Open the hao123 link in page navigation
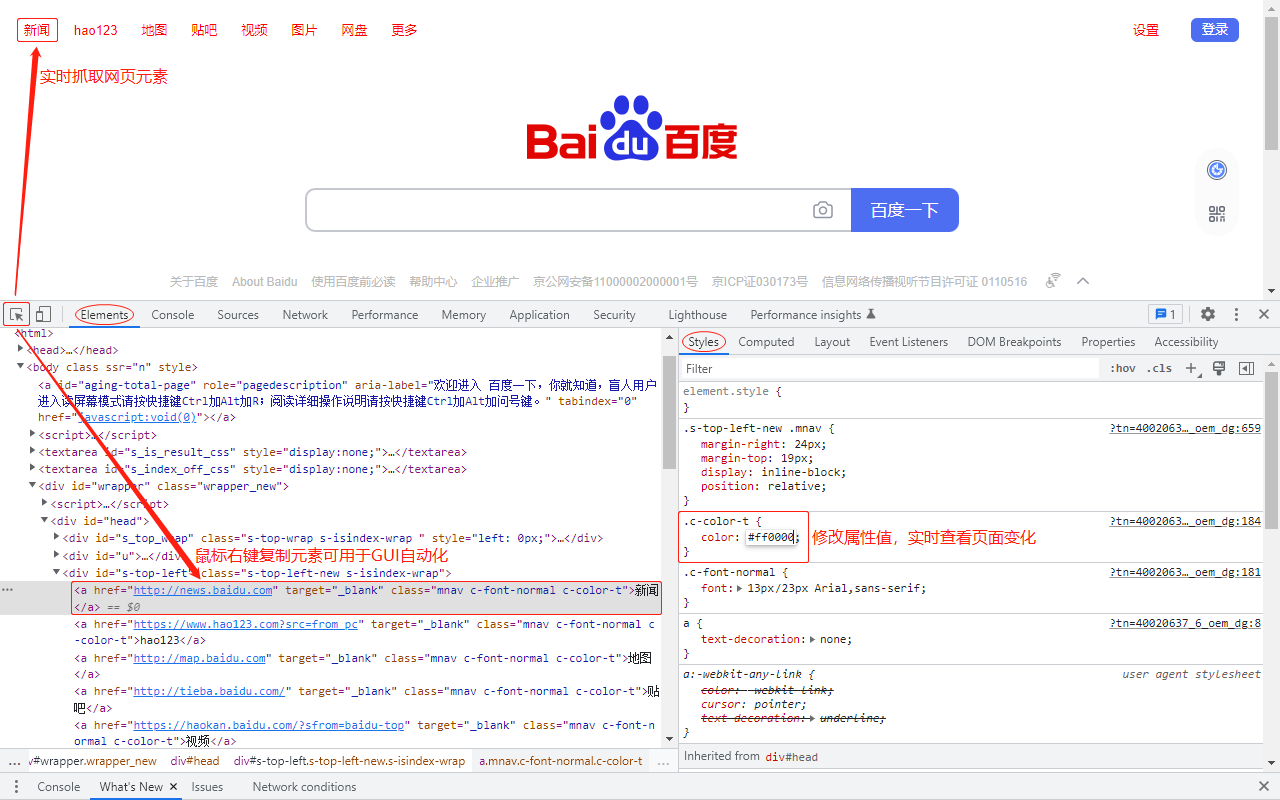This screenshot has width=1280, height=800. click(x=96, y=30)
